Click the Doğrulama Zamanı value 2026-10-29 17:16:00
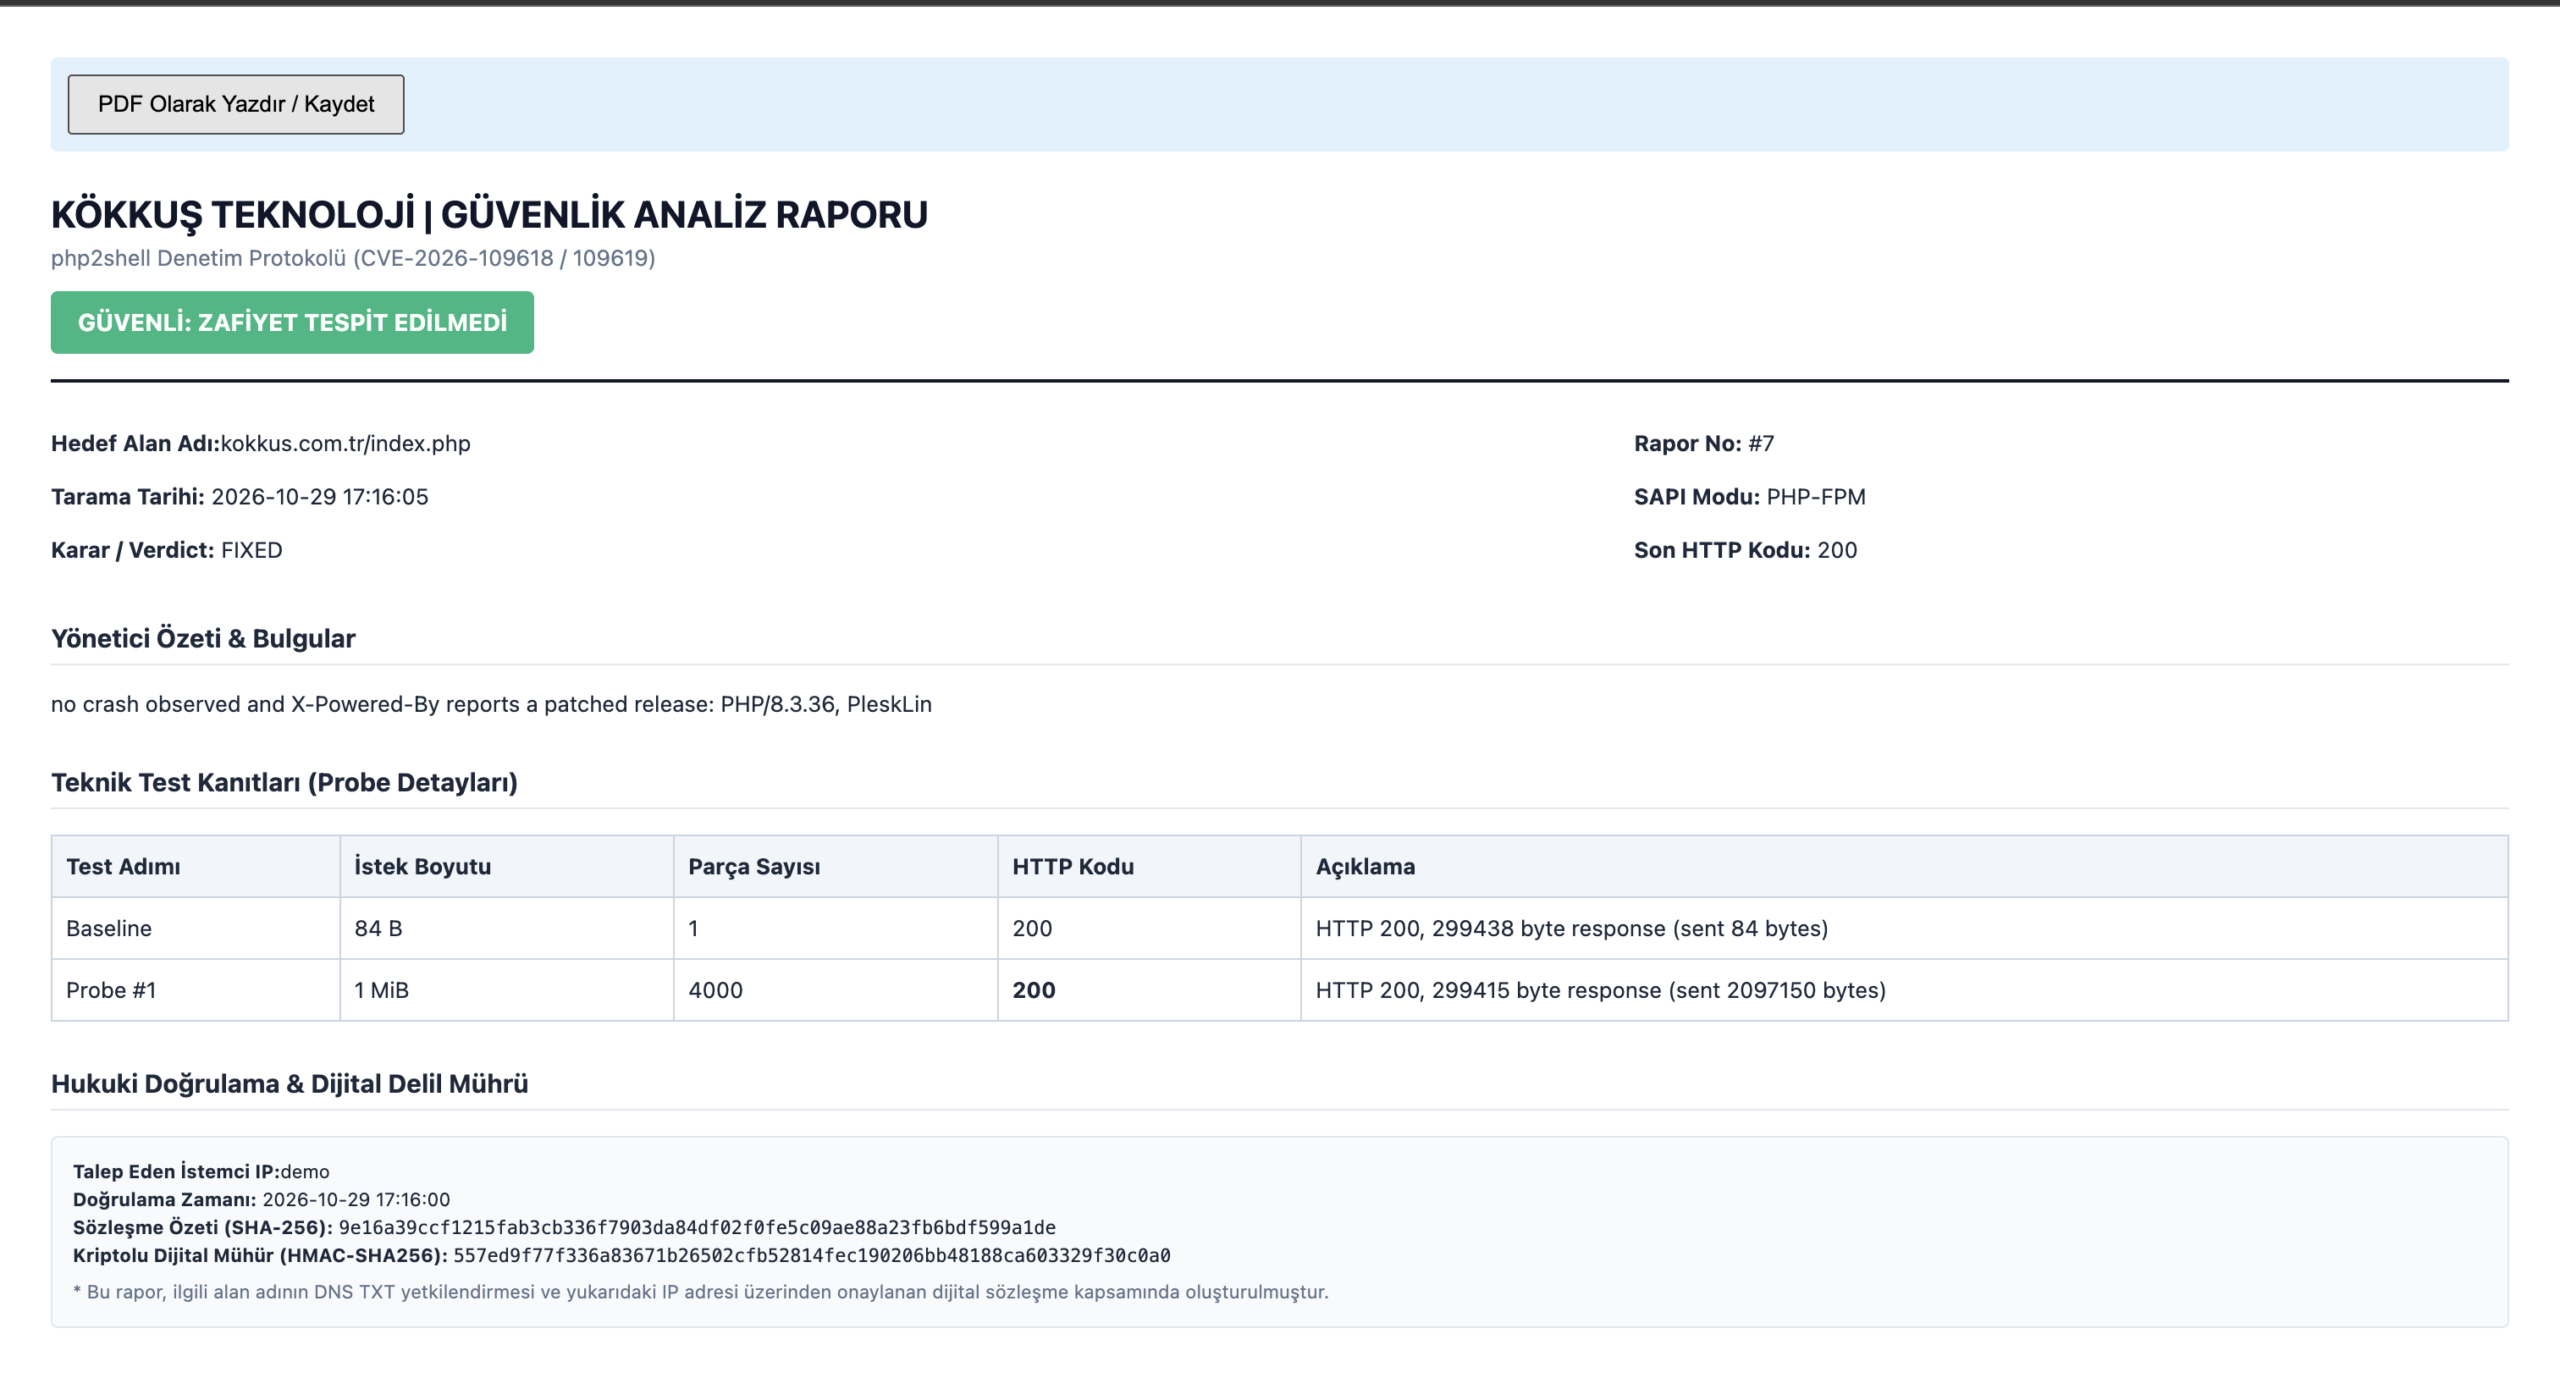Image resolution: width=2560 pixels, height=1400 pixels. pos(356,1199)
